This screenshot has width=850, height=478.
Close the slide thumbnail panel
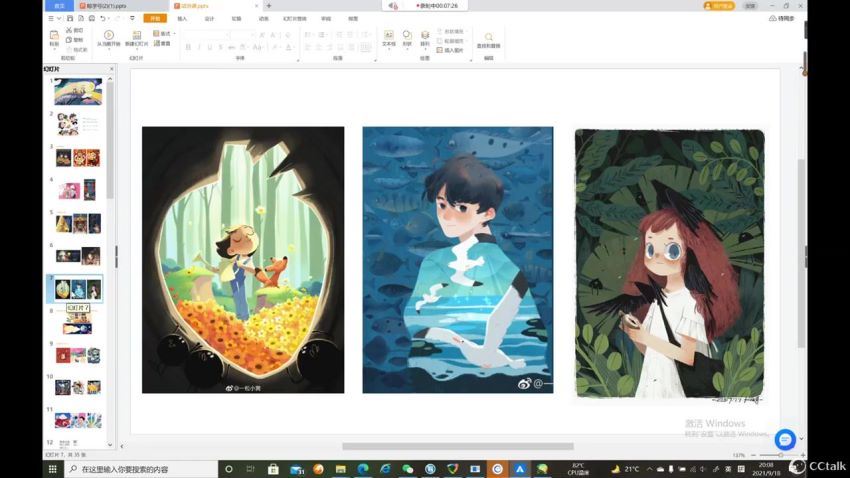[x=112, y=69]
